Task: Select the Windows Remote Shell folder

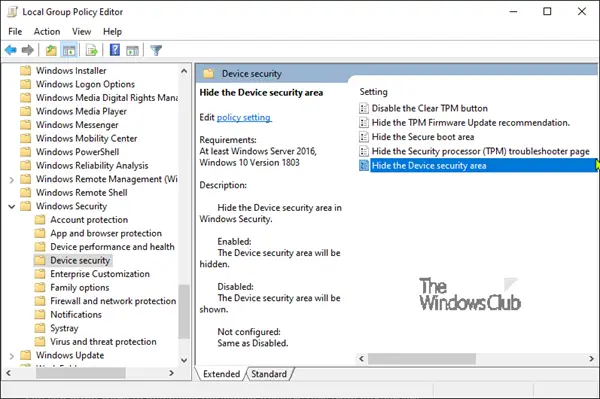Action: (82, 193)
